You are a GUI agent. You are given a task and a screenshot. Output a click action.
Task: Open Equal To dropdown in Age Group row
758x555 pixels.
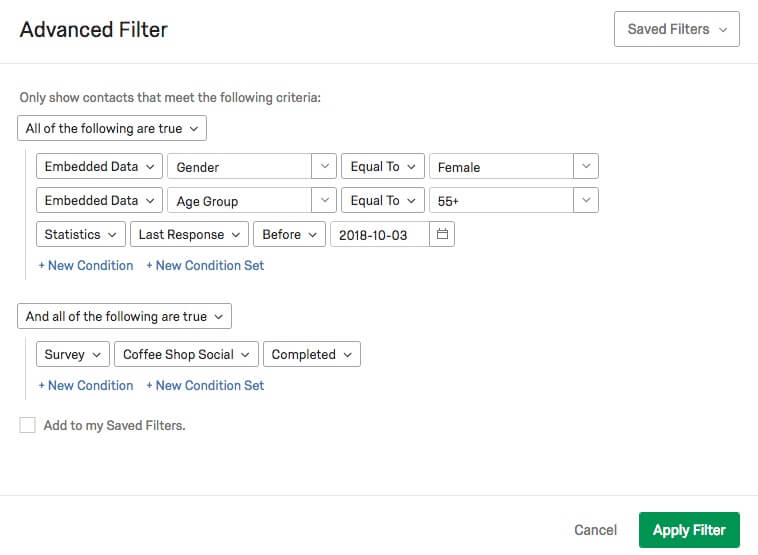[383, 200]
